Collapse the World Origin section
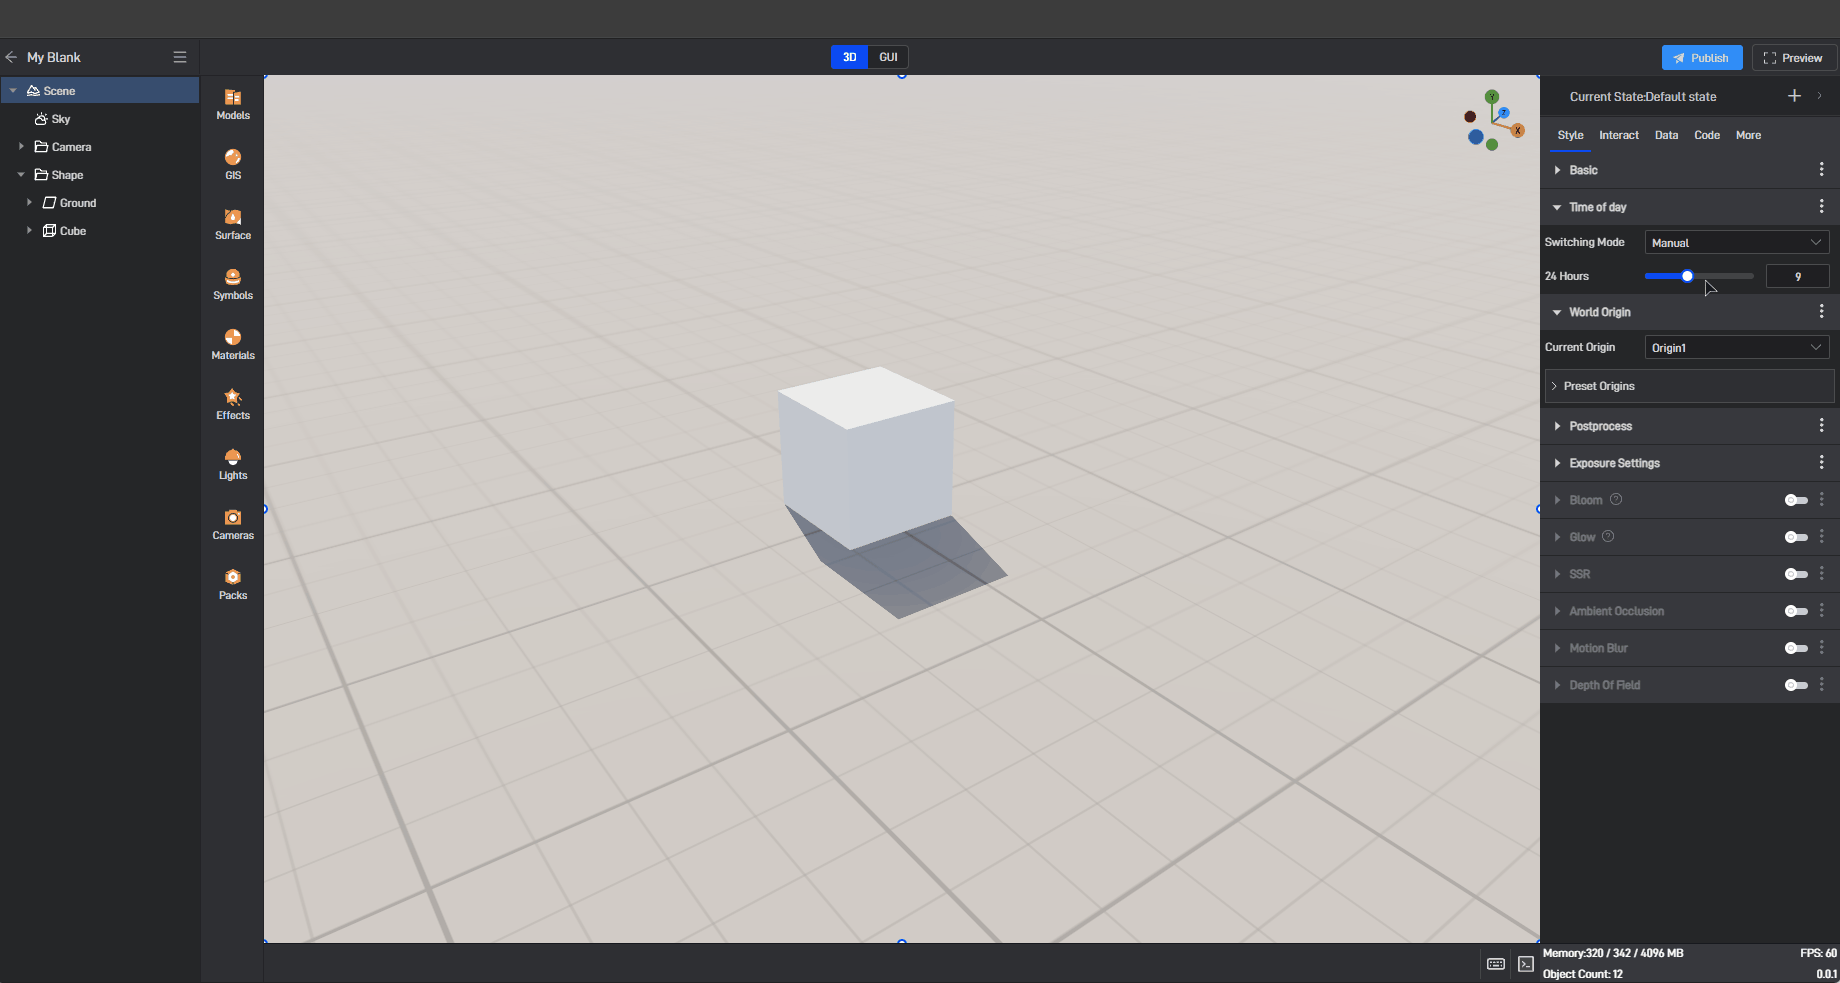Viewport: 1840px width, 983px height. [1557, 312]
